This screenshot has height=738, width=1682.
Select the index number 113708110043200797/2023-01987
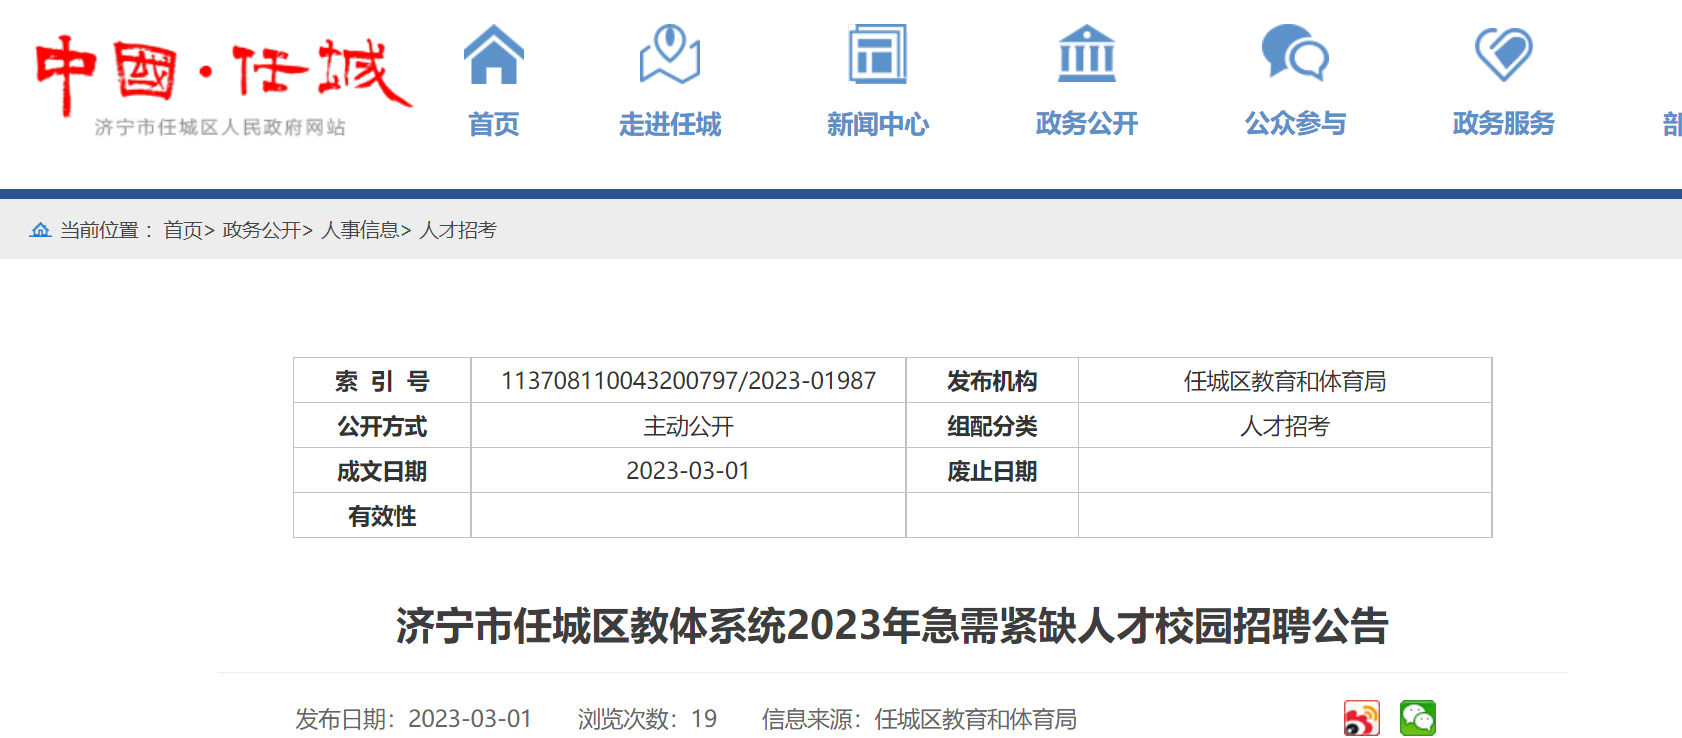[x=688, y=381]
